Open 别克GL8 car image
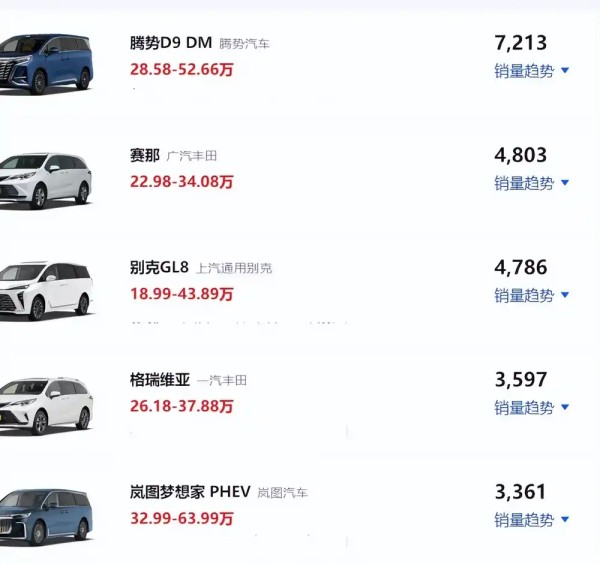The width and height of the screenshot is (600, 564). click(x=46, y=291)
